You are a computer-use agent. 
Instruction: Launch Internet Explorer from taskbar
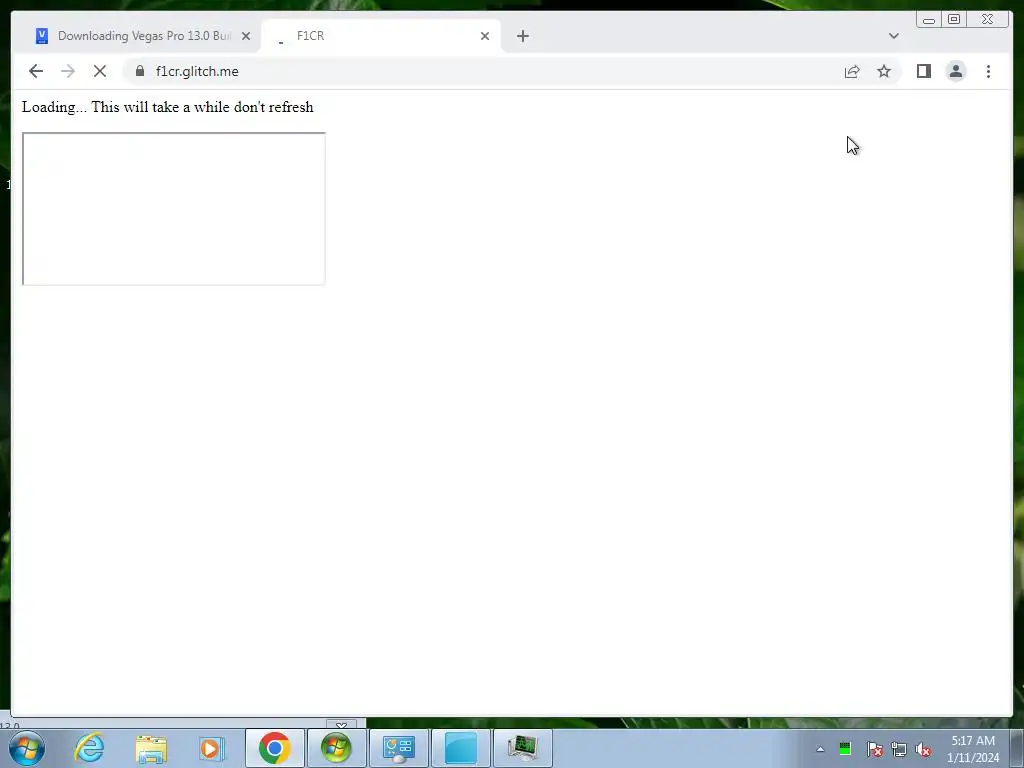tap(89, 748)
